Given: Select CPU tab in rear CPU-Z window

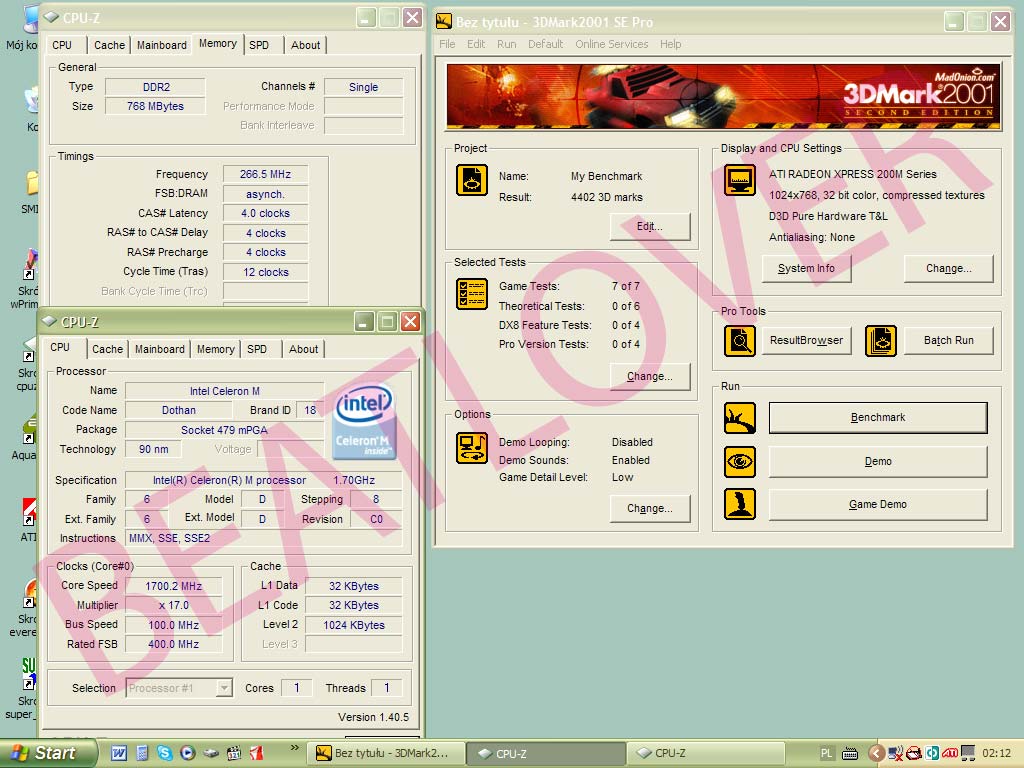Looking at the screenshot, I should click(62, 45).
